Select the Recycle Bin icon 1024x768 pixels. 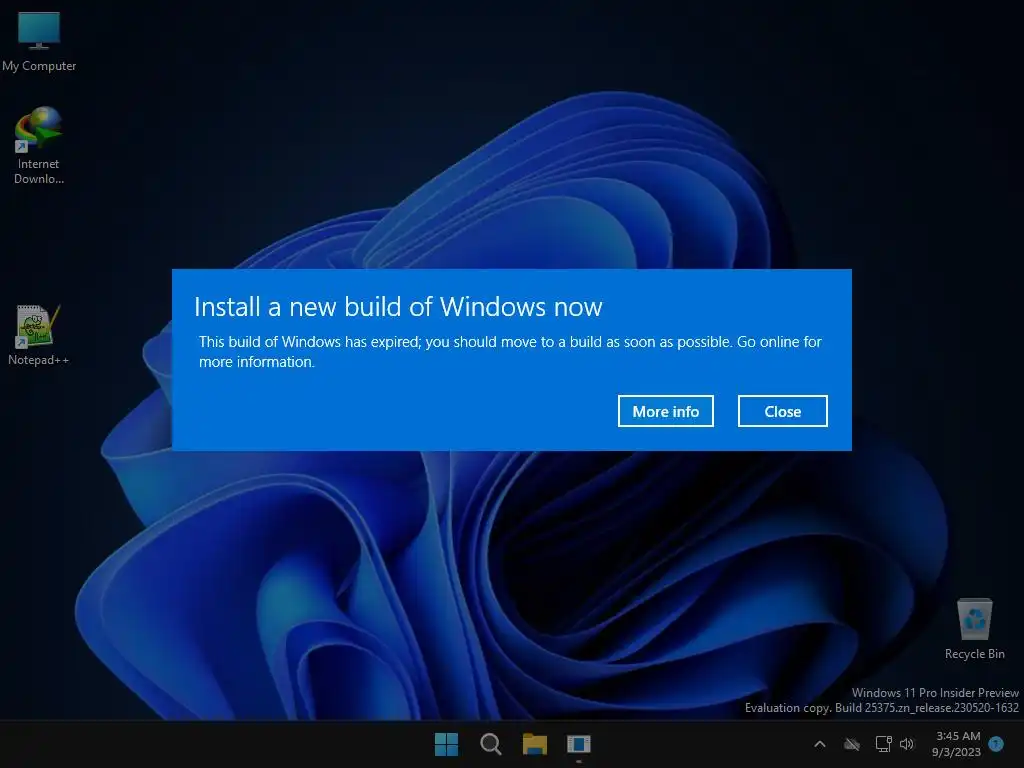point(974,629)
